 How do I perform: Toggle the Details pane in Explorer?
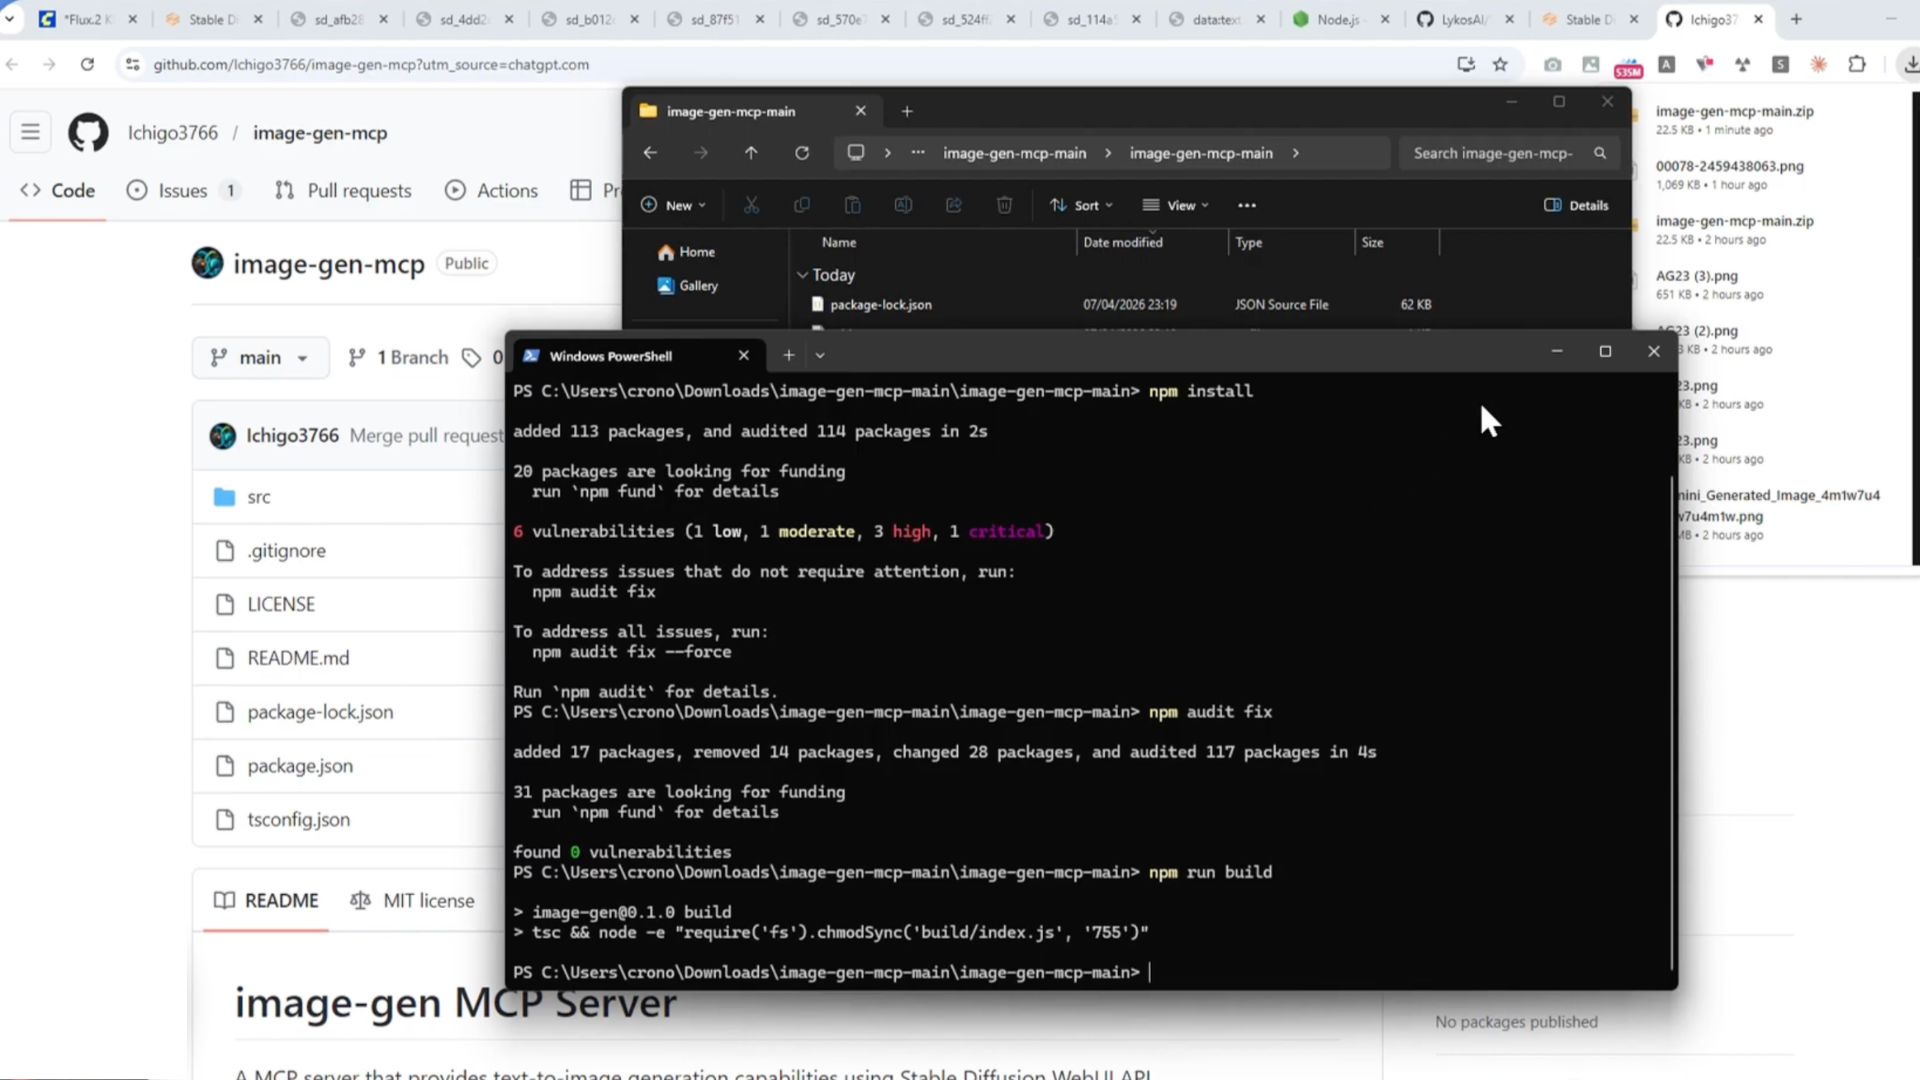point(1576,205)
